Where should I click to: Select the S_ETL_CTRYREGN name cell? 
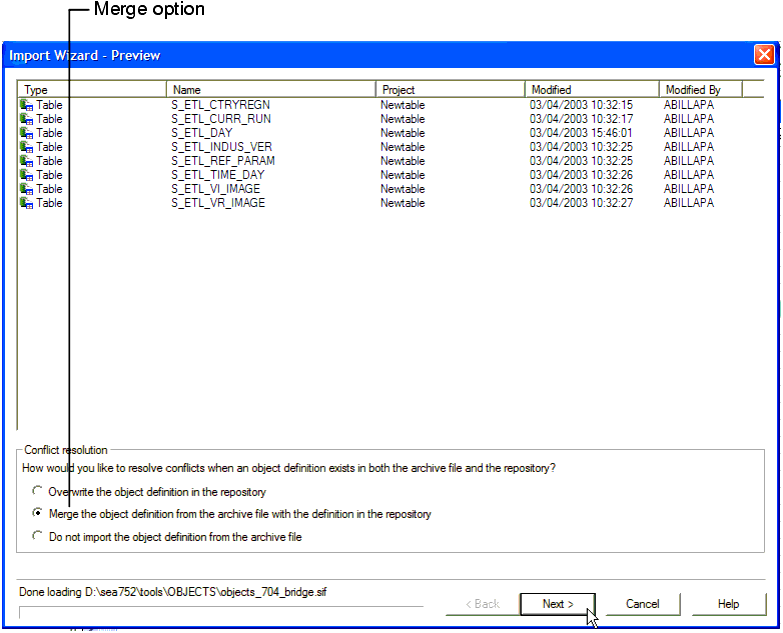[x=221, y=105]
